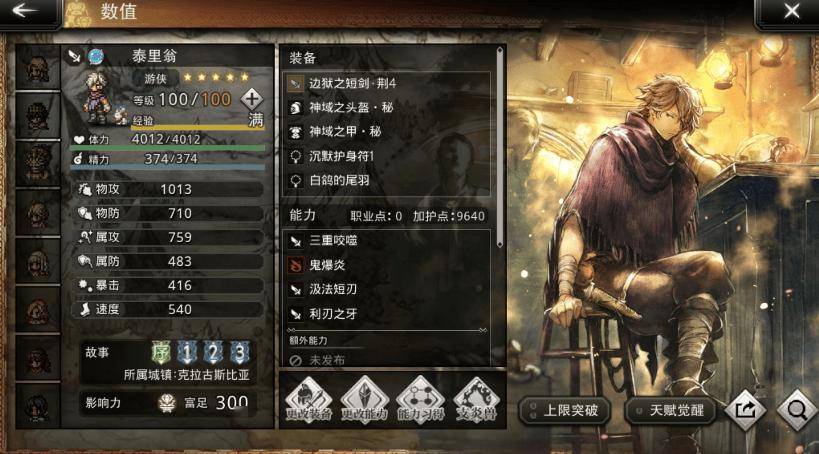Viewport: 819px width, 454px height.
Task: Click the magnifier zoom icon
Action: [x=797, y=410]
